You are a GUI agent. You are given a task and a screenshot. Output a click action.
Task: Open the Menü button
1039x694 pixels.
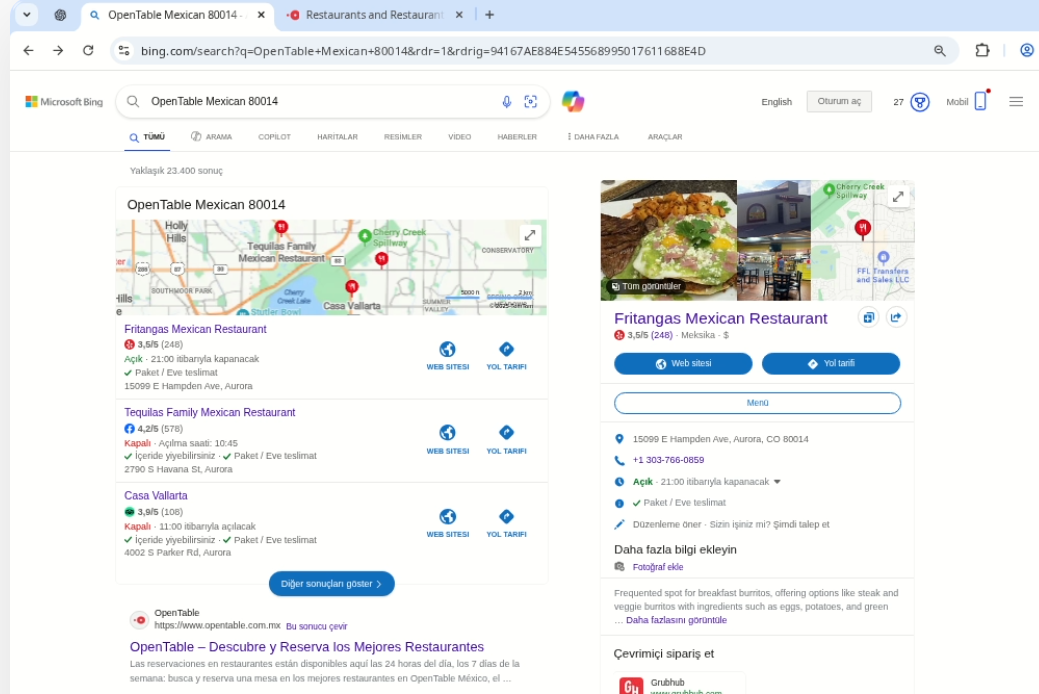click(x=757, y=403)
